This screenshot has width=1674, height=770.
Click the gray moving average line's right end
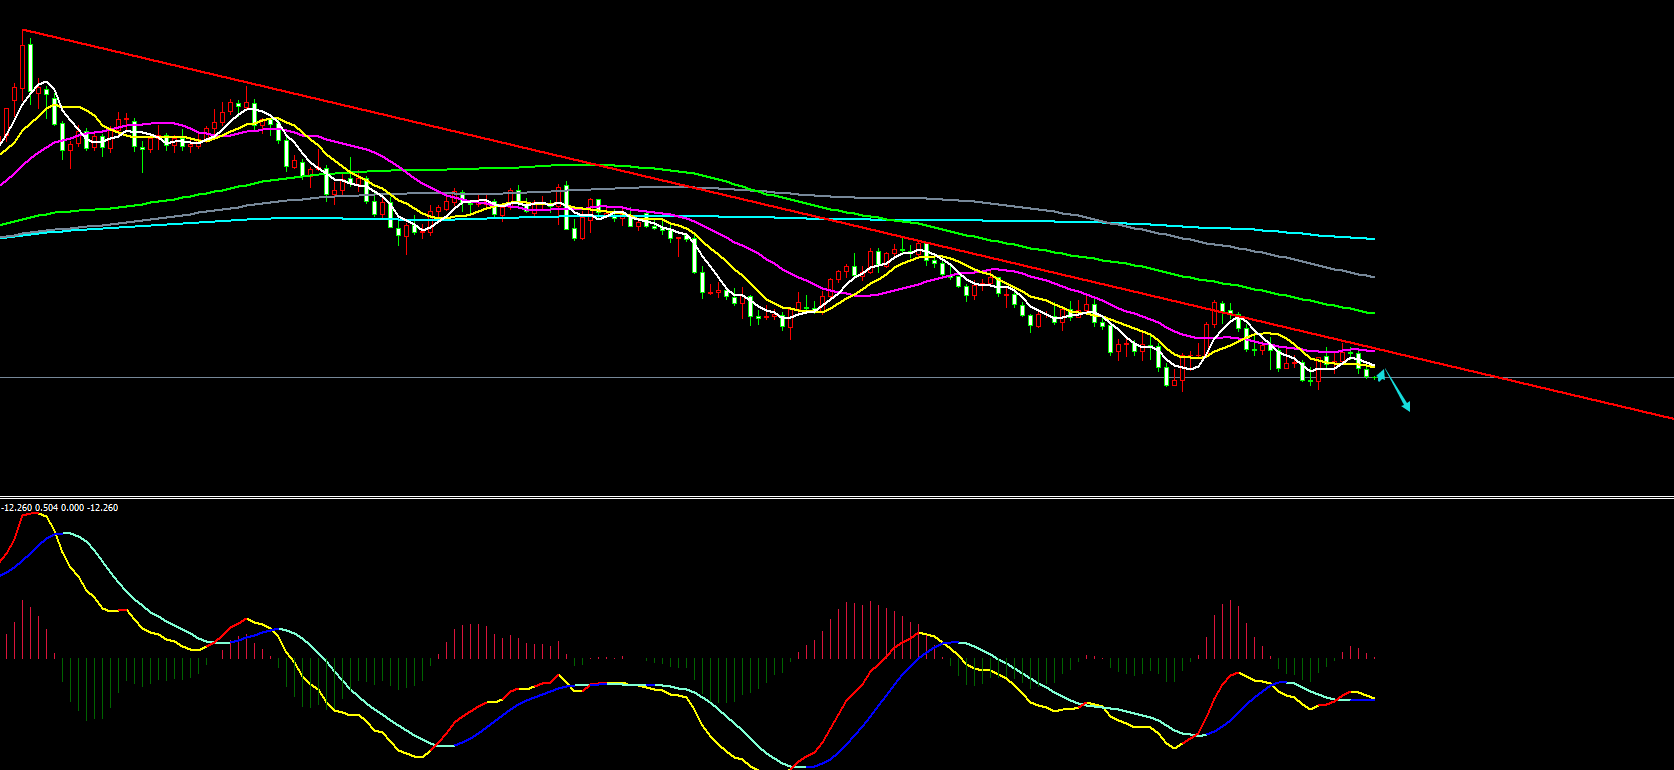[x=1372, y=276]
